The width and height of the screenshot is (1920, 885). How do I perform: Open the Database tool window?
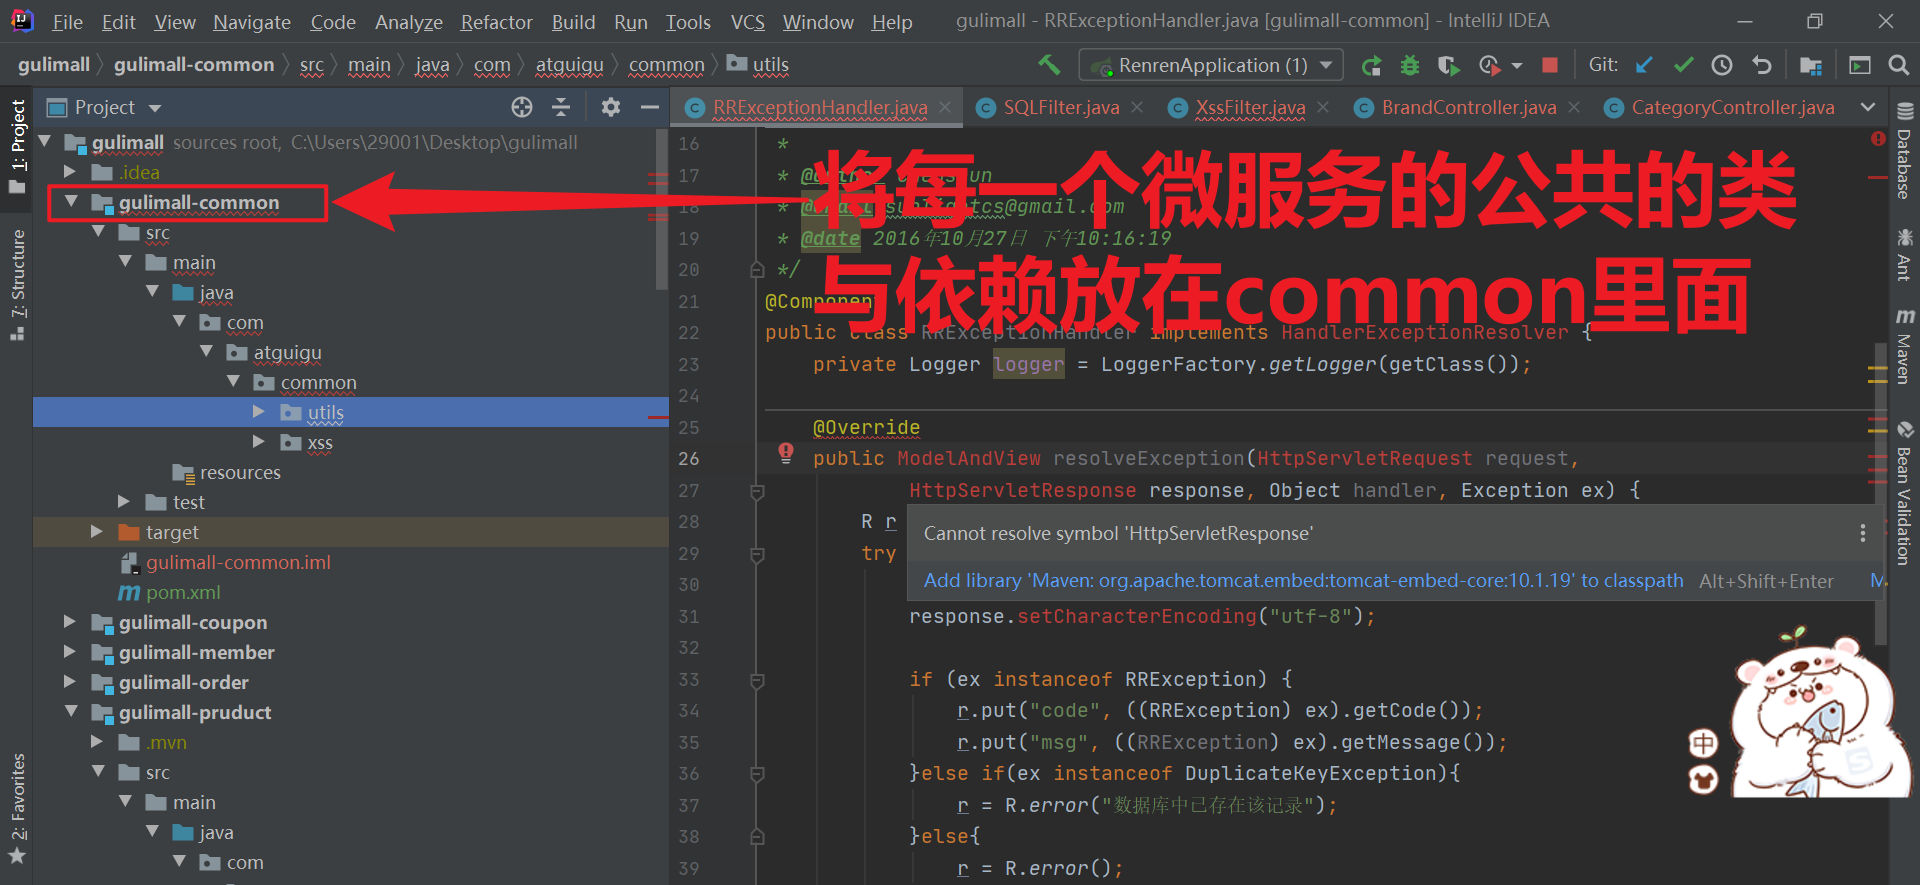coord(1904,152)
